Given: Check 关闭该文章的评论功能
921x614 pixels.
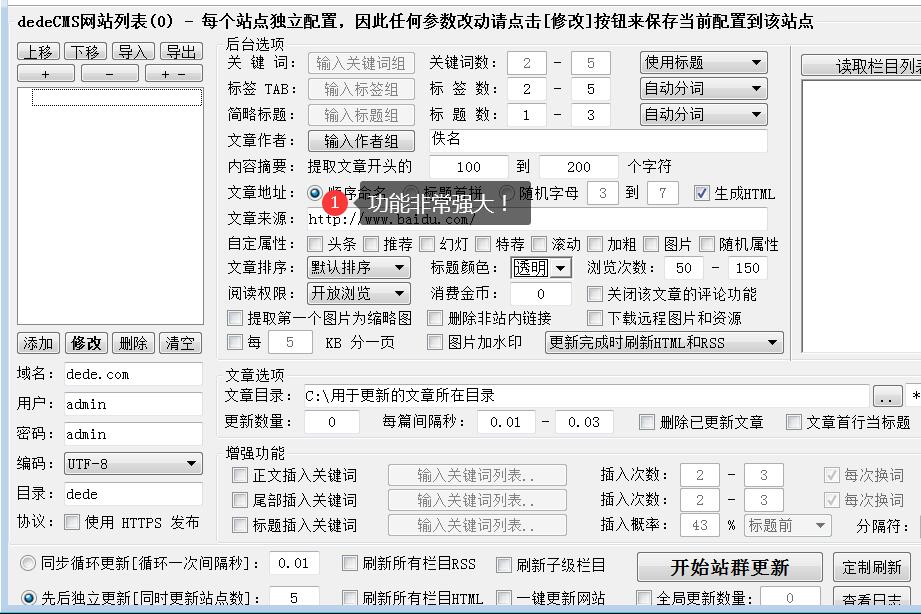Looking at the screenshot, I should tap(595, 294).
